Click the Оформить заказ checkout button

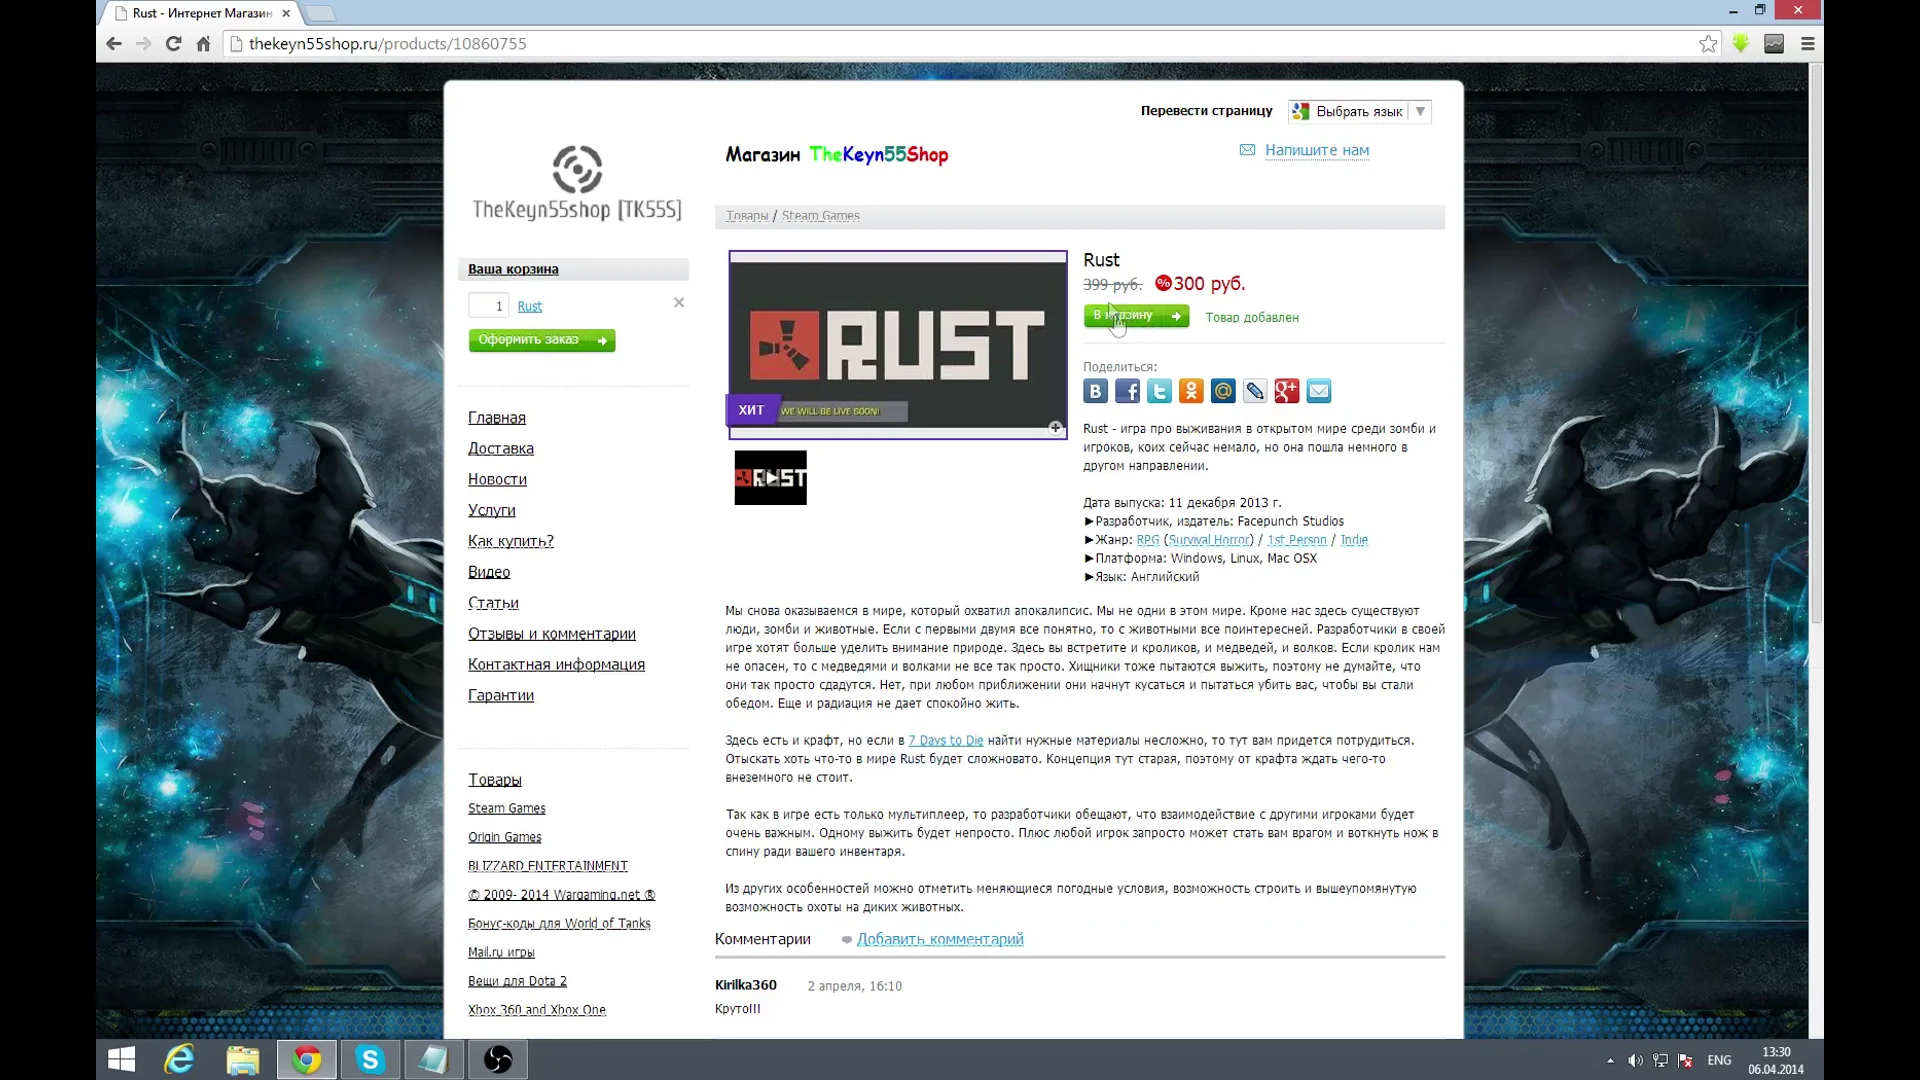(541, 339)
